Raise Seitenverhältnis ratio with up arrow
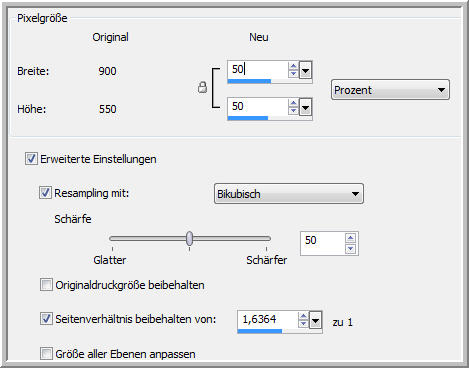Image resolution: width=469 pixels, height=368 pixels. click(303, 316)
